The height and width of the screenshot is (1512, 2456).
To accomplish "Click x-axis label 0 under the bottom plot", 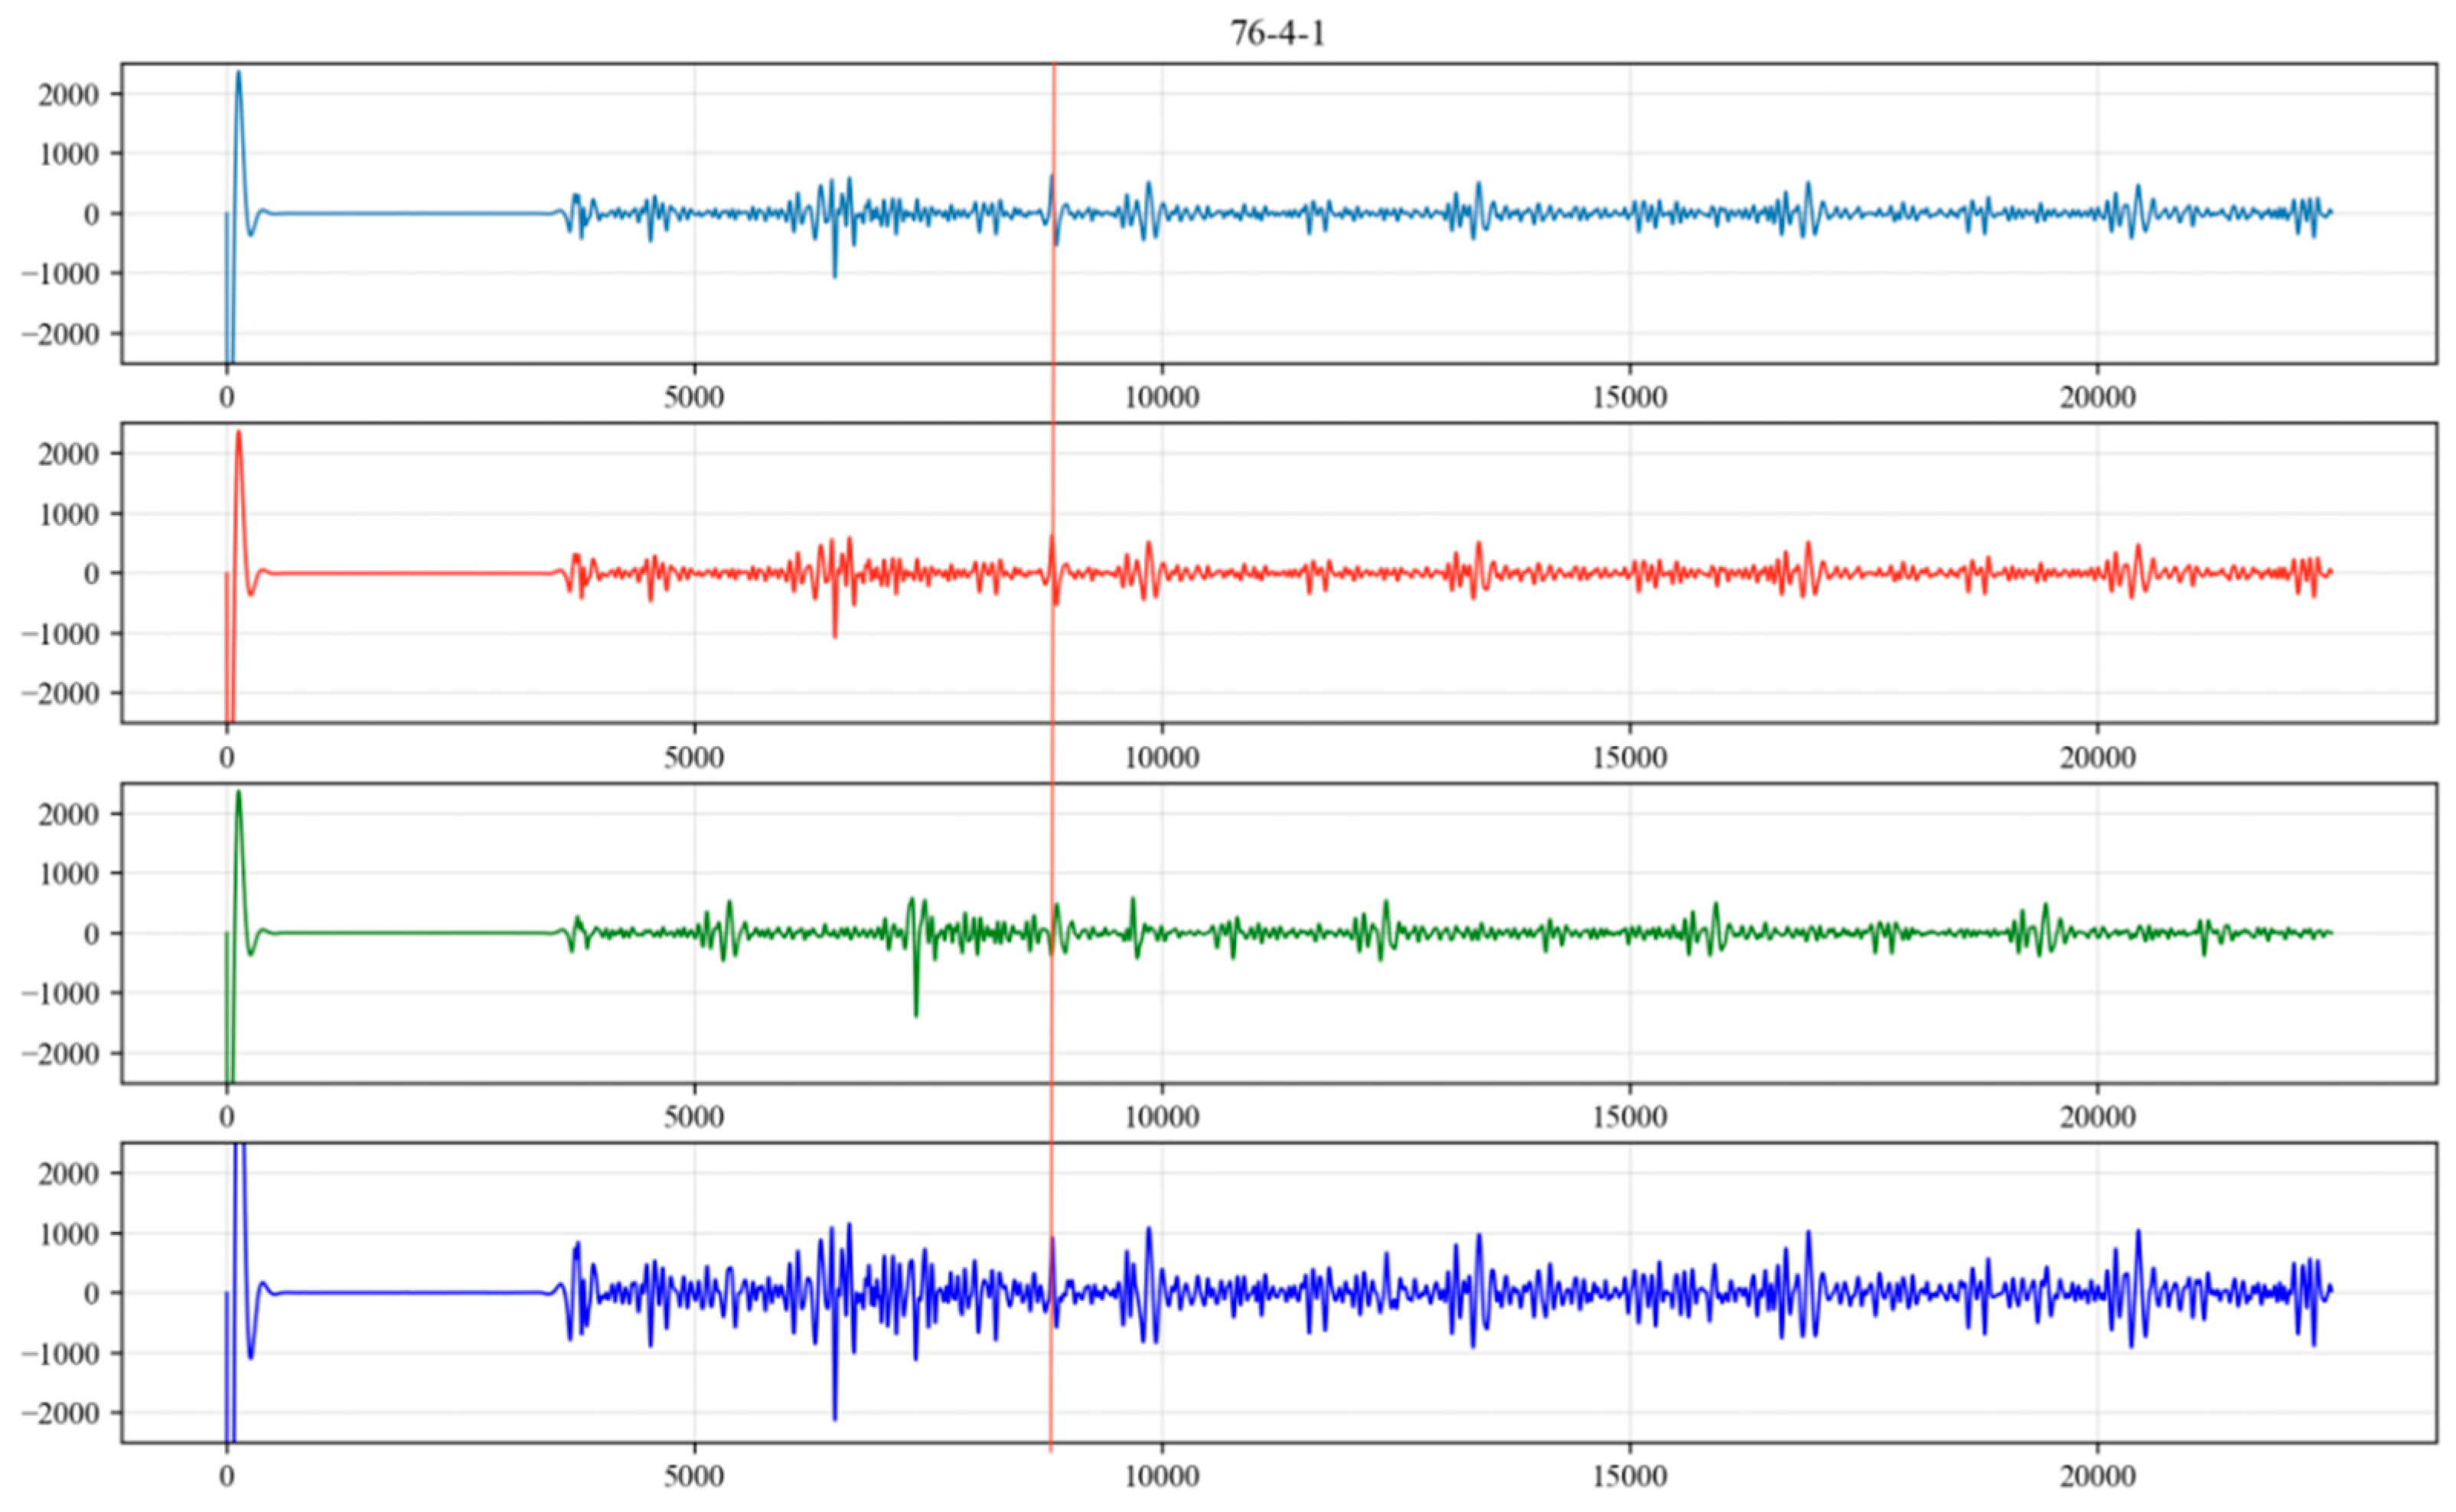I will pyautogui.click(x=227, y=1477).
